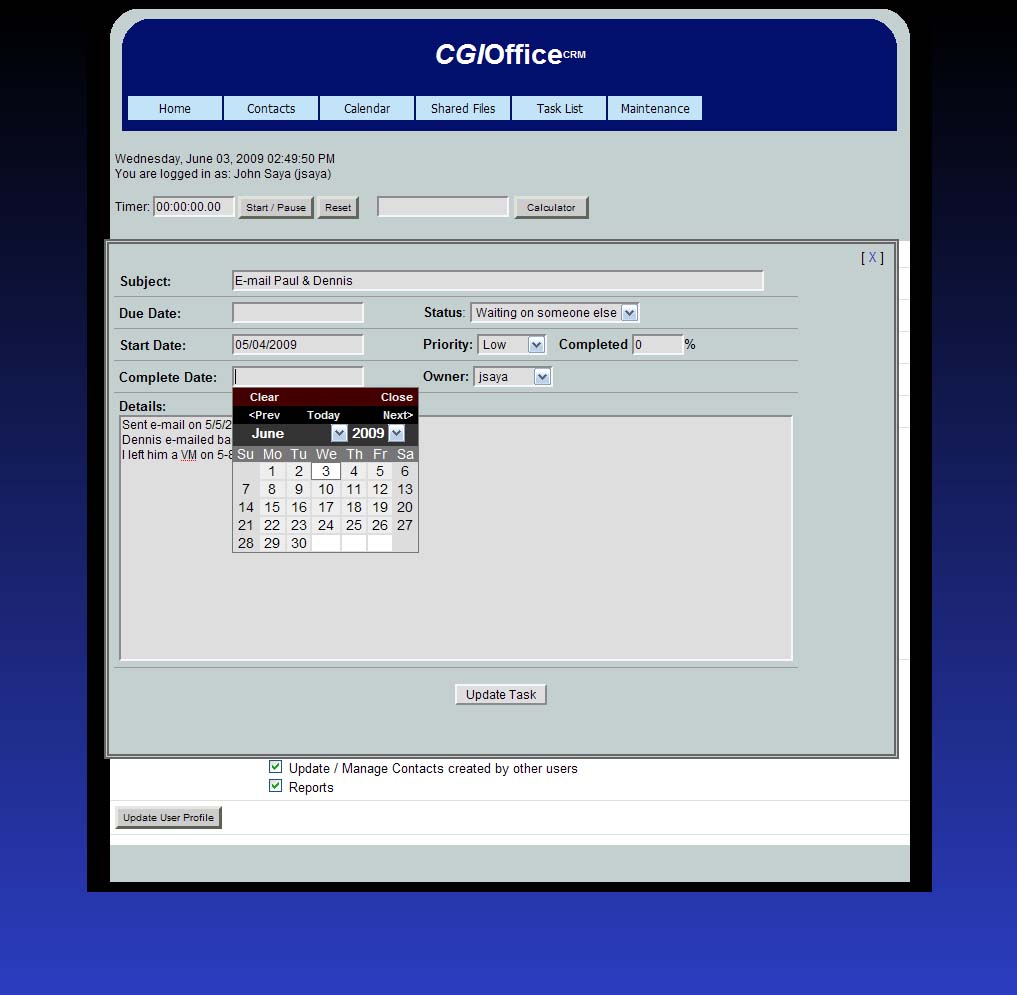Choose June 6 in the calendar
Screen dimensions: 1017x995
(x=405, y=472)
